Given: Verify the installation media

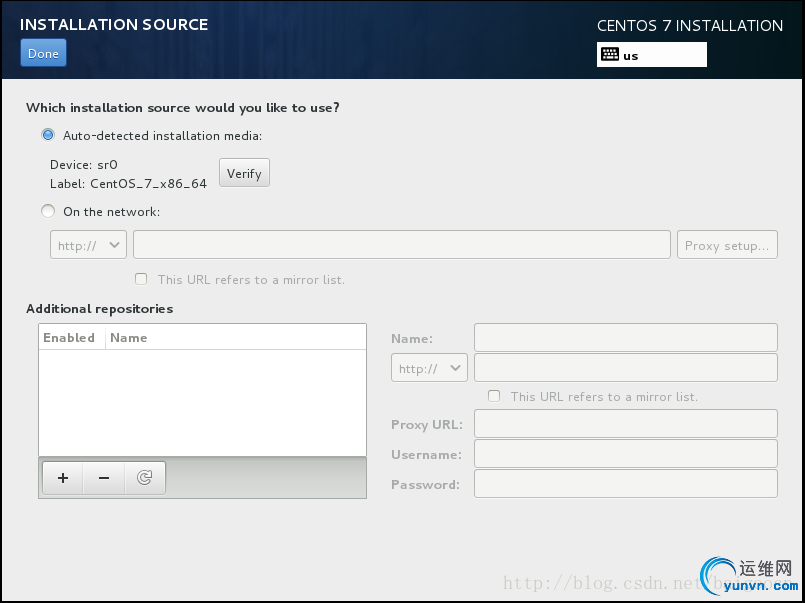Looking at the screenshot, I should click(x=244, y=173).
